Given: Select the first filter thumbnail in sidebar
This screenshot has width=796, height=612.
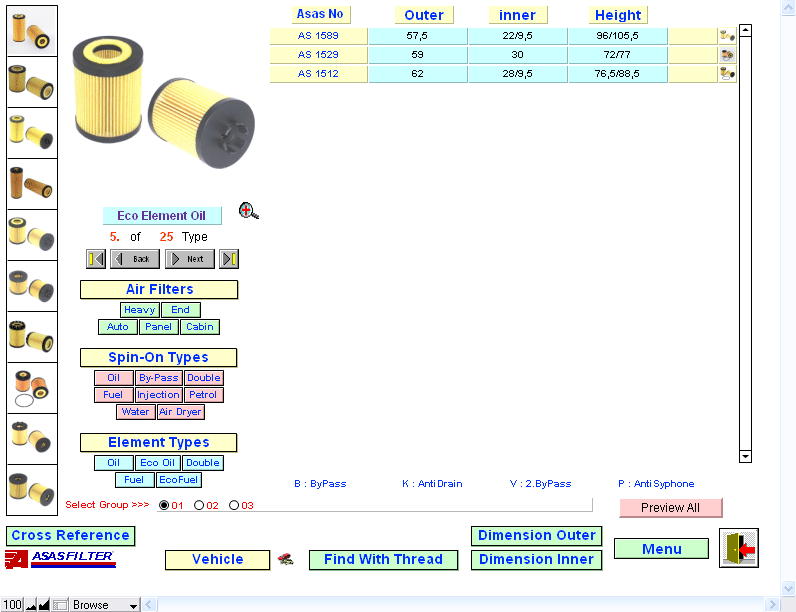Looking at the screenshot, I should 32,30.
